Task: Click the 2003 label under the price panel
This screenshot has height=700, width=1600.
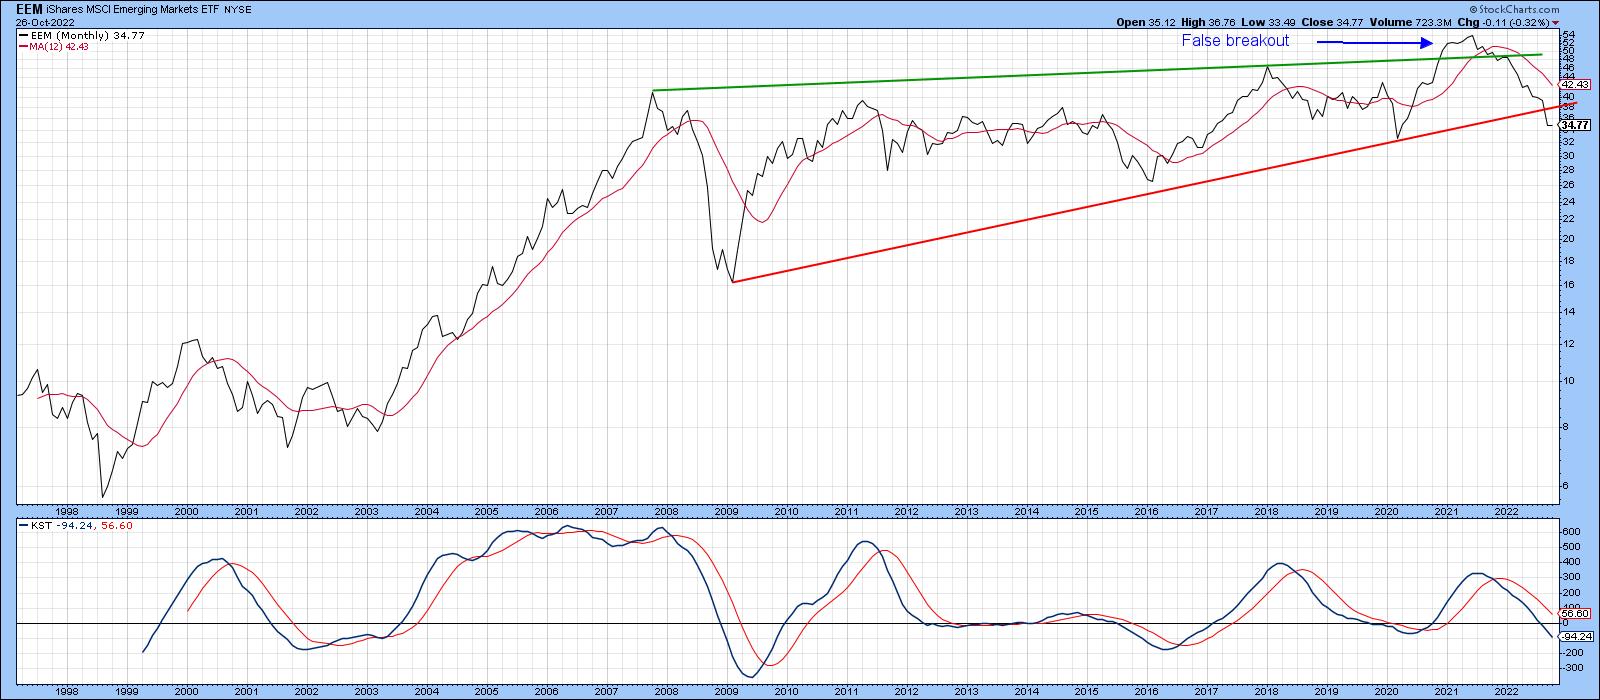Action: (366, 510)
